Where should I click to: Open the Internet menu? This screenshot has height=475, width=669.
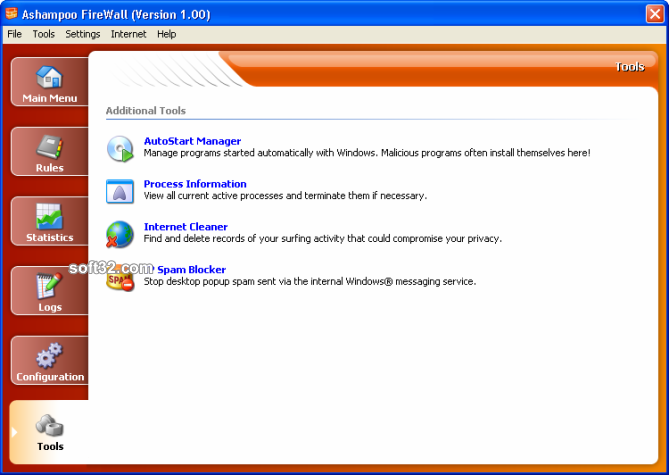point(128,34)
